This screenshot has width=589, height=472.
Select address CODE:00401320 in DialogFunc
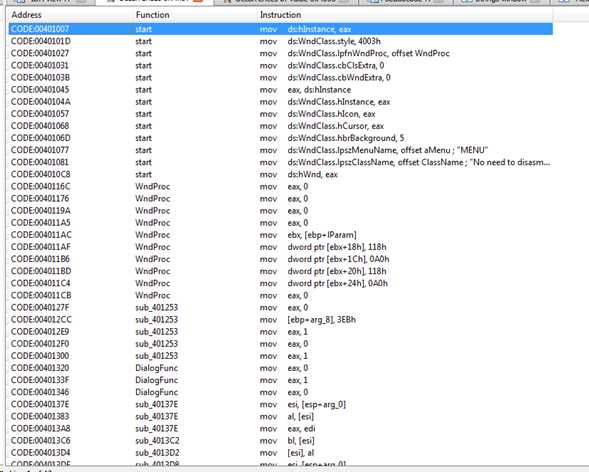pos(40,368)
